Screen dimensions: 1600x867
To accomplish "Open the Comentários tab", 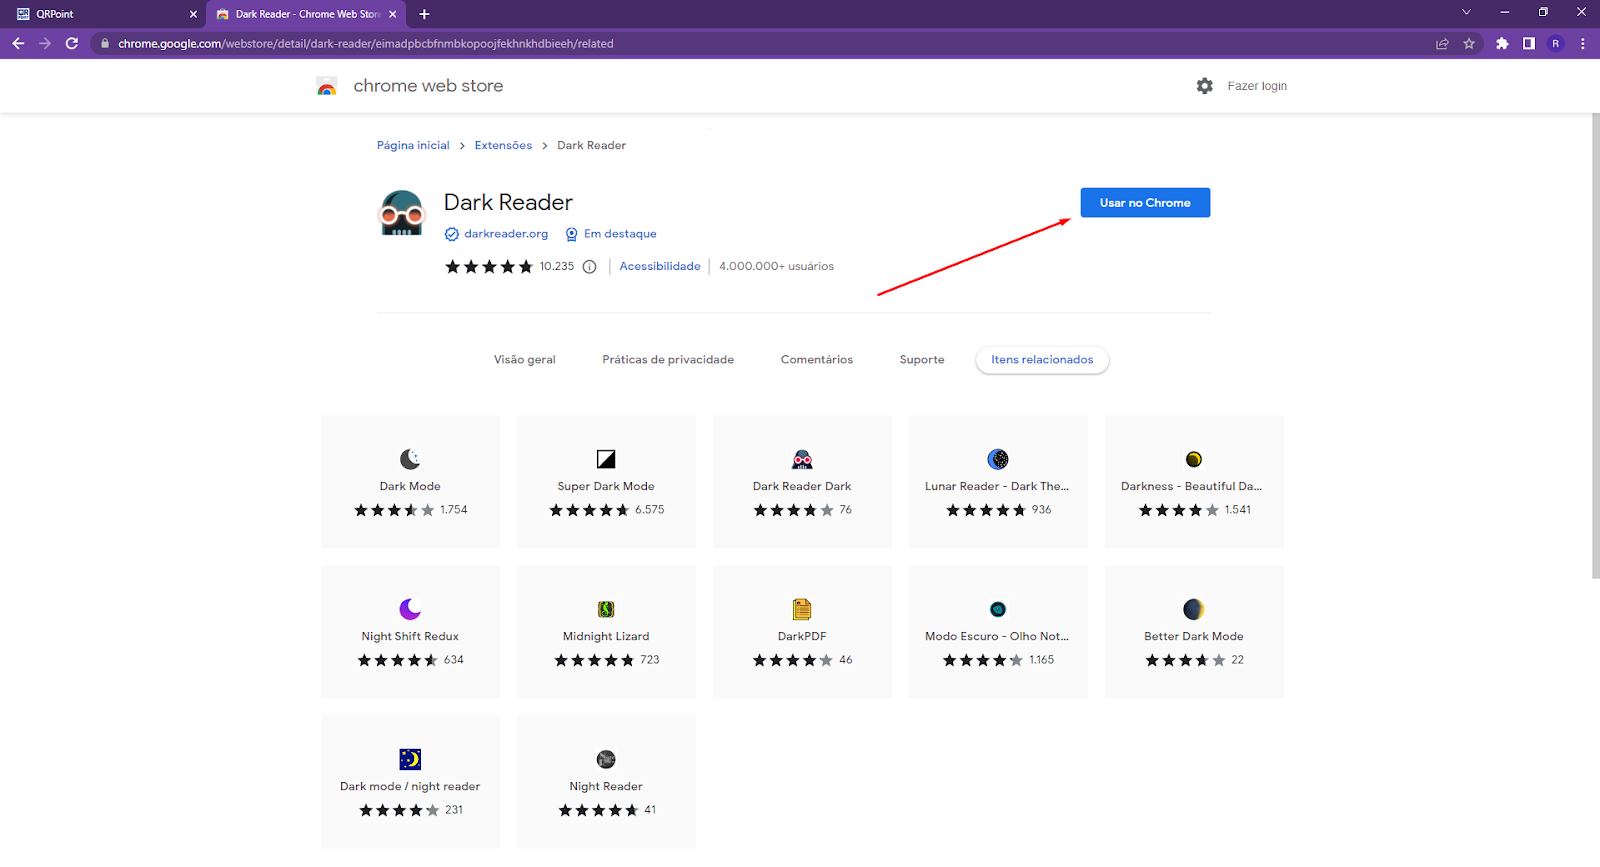I will coord(816,360).
